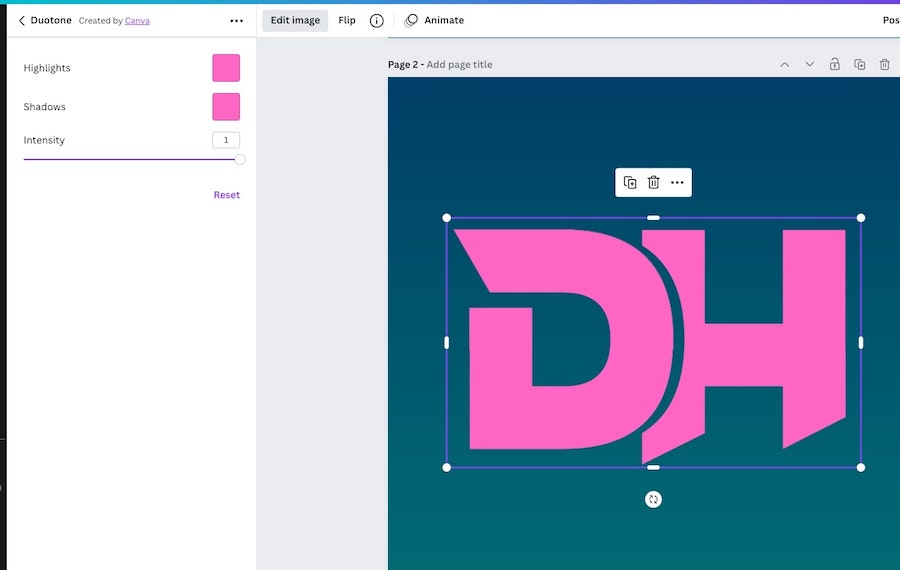The height and width of the screenshot is (570, 900).
Task: Click the back arrow beside Duotone
Action: [x=22, y=20]
